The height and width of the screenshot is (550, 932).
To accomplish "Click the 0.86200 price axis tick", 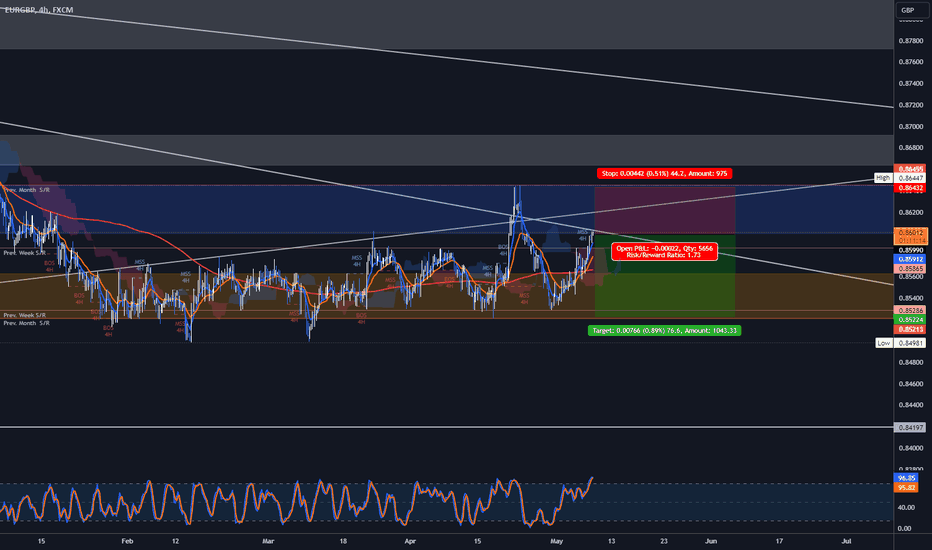I will 911,212.
